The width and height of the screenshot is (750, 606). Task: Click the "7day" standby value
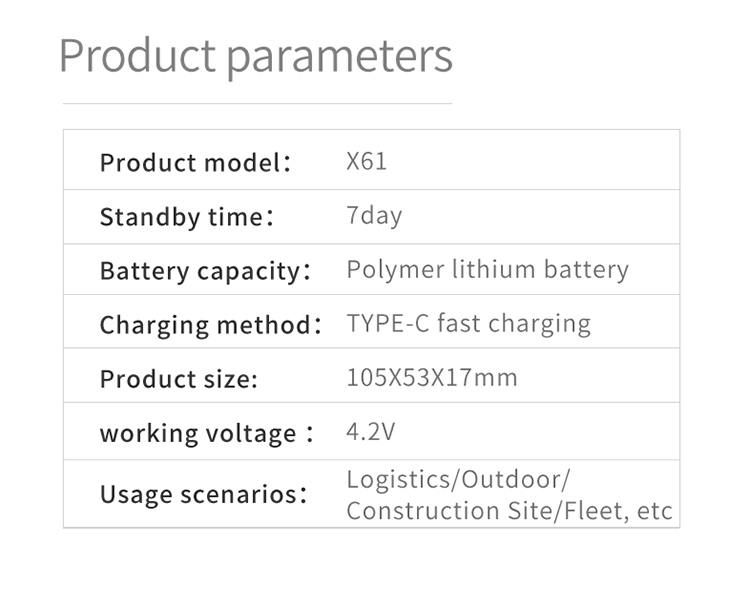(x=374, y=216)
